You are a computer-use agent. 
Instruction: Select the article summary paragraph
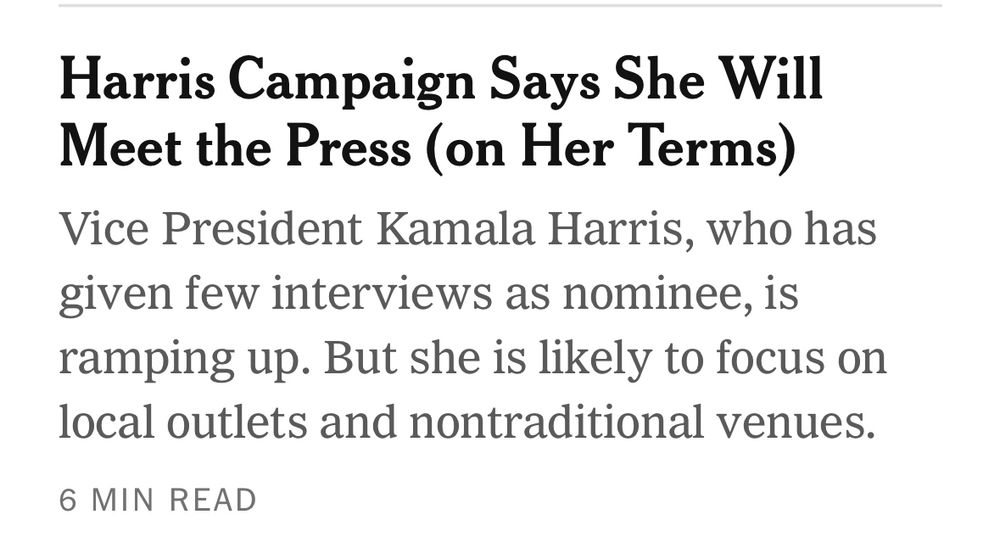point(473,327)
